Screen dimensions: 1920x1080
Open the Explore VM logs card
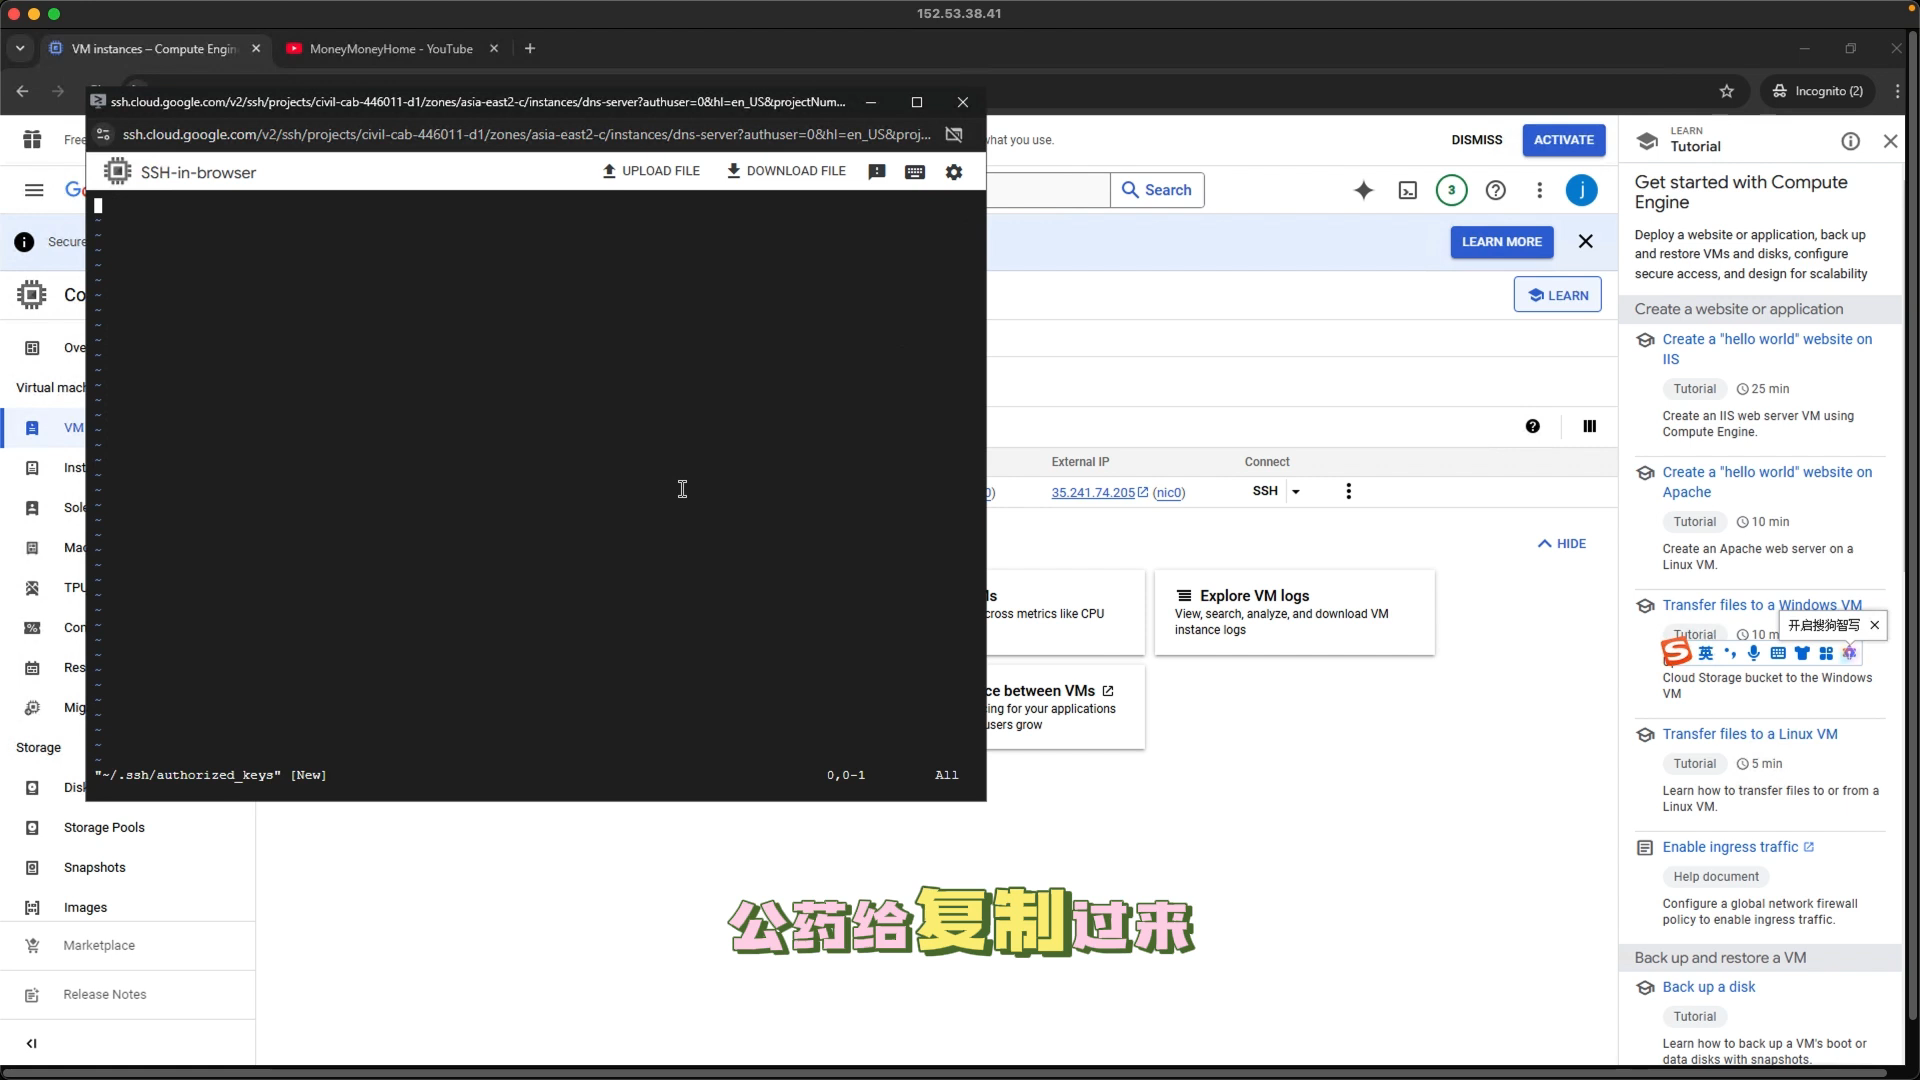1294,612
